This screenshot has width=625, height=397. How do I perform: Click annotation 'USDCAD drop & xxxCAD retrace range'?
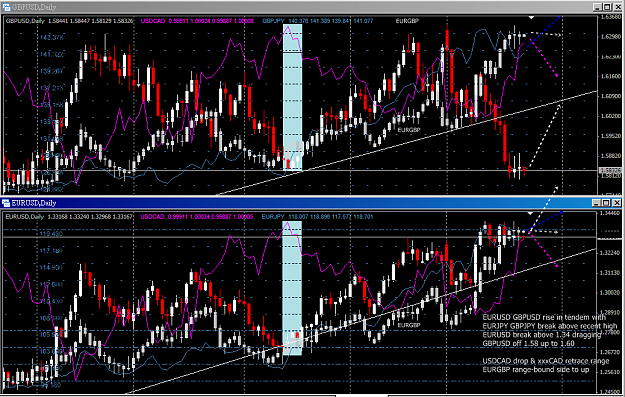(546, 361)
